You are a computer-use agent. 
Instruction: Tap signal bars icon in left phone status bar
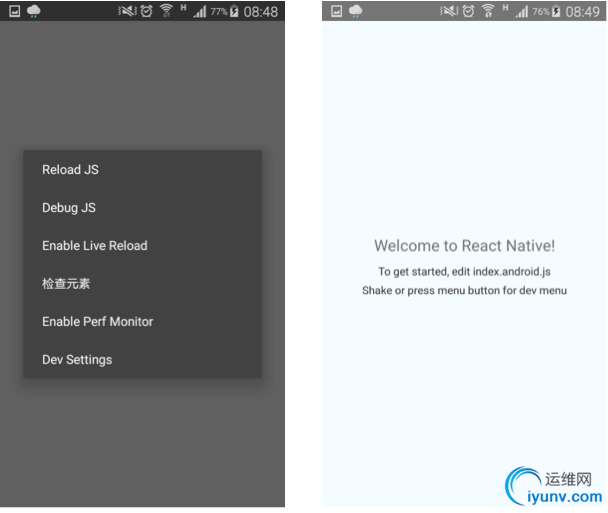click(200, 12)
